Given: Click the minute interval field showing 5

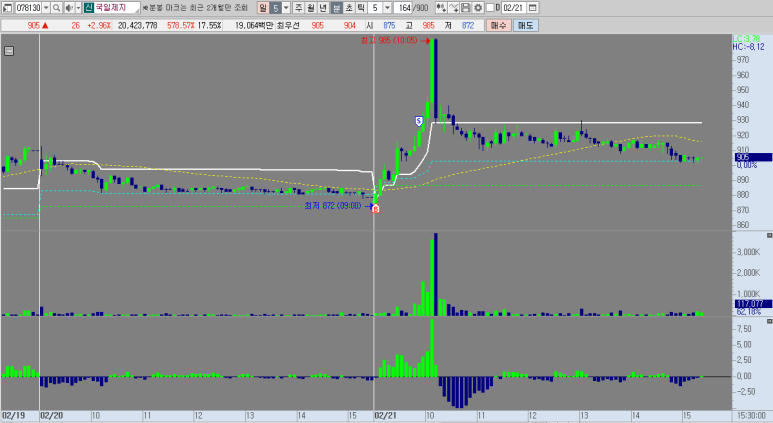Looking at the screenshot, I should [x=375, y=8].
